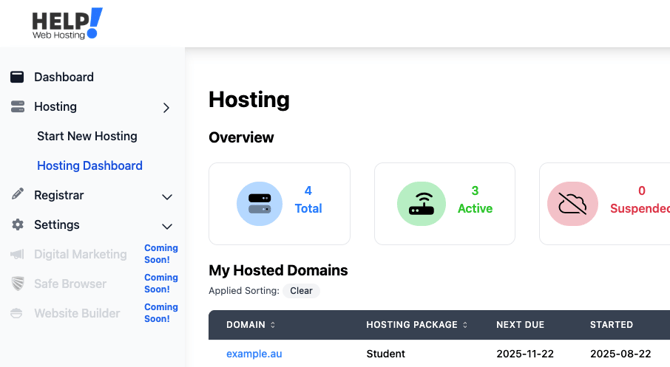Click the 3 Active overview card
The width and height of the screenshot is (670, 367).
coord(445,203)
